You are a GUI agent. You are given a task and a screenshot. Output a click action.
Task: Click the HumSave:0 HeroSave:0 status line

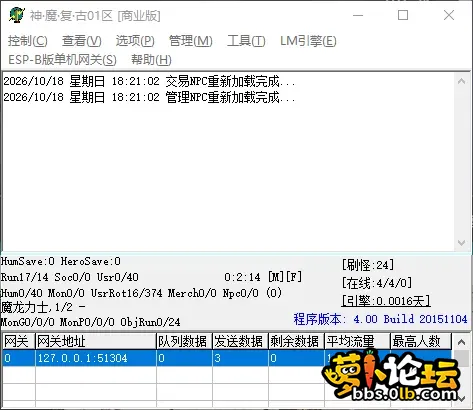click(61, 261)
